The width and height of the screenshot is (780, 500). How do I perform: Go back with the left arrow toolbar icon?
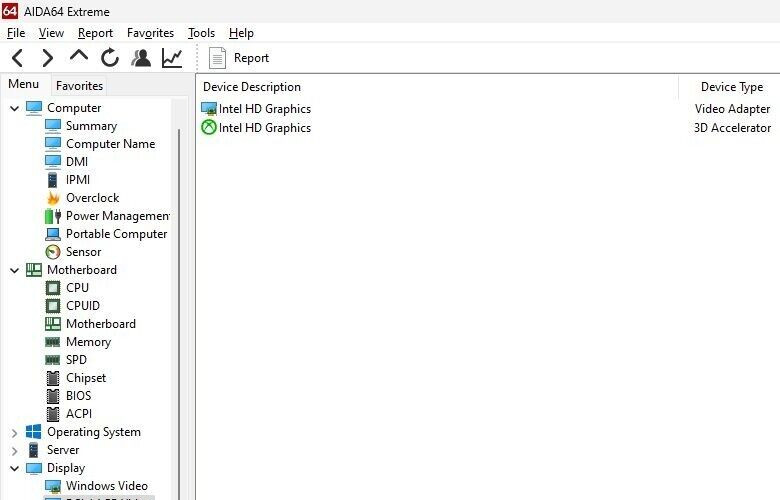click(x=17, y=58)
